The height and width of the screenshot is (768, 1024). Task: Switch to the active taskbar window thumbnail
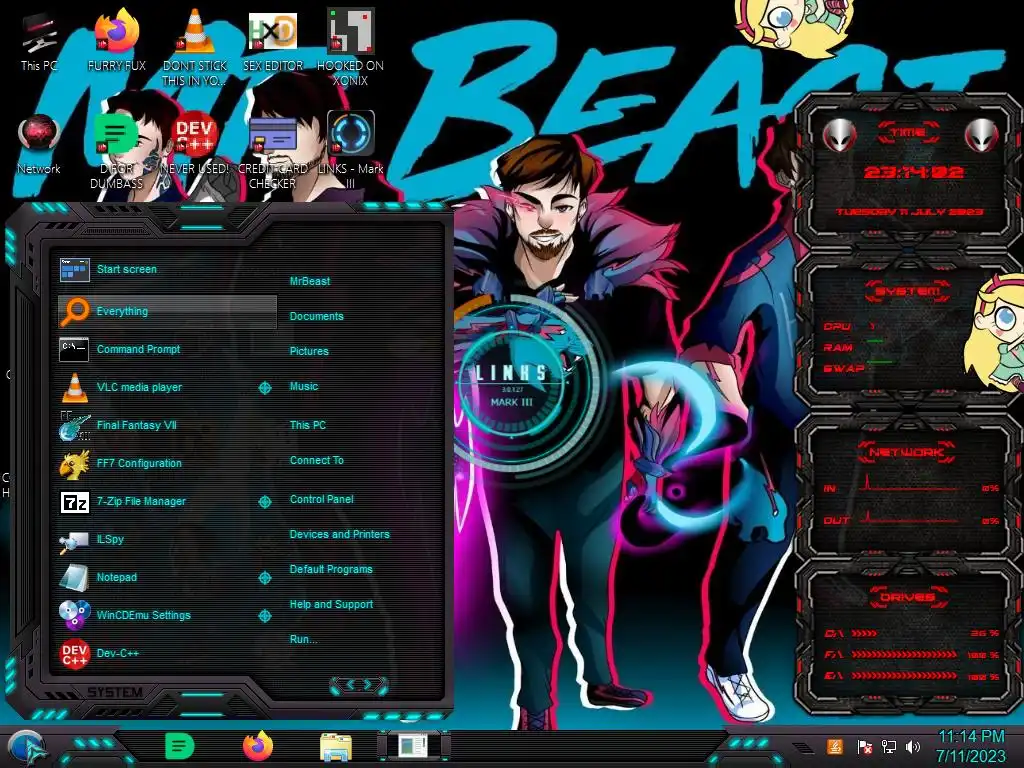click(x=413, y=746)
